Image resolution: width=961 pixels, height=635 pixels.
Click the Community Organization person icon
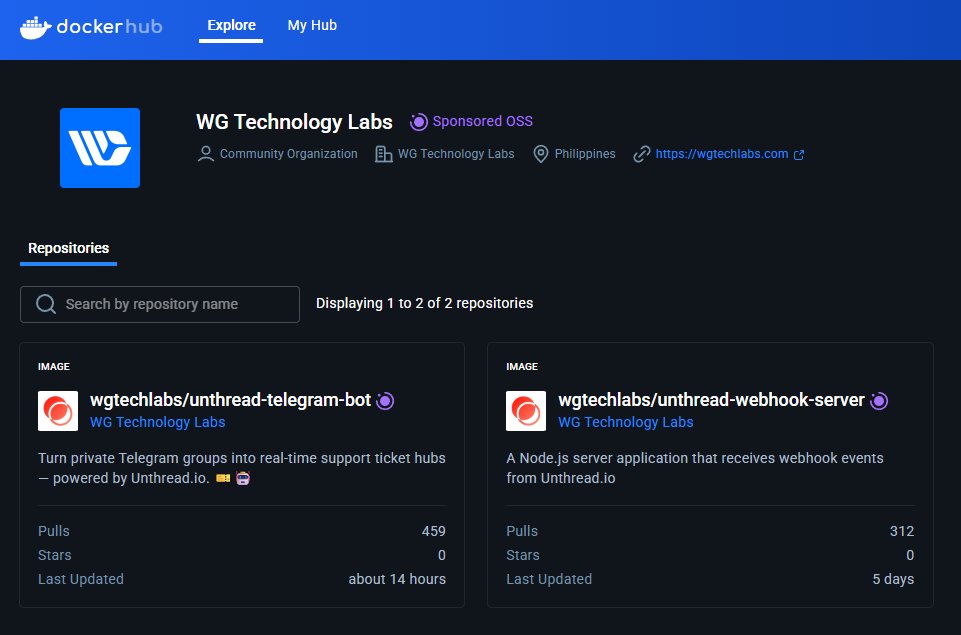tap(206, 154)
